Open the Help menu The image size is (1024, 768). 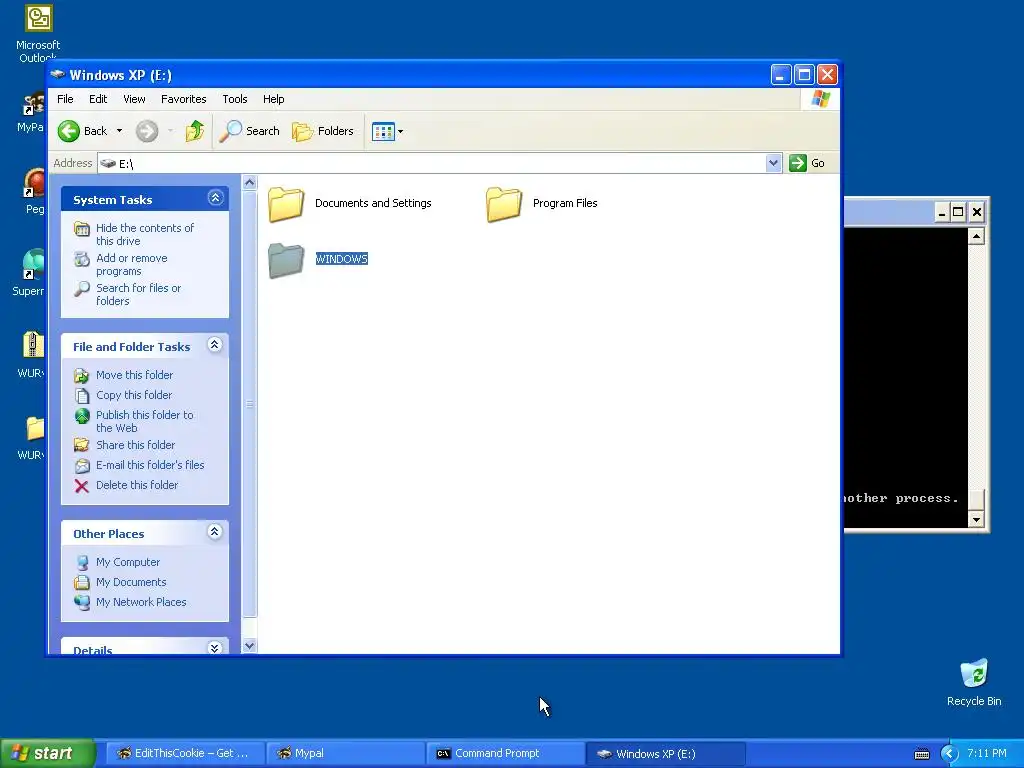(274, 99)
